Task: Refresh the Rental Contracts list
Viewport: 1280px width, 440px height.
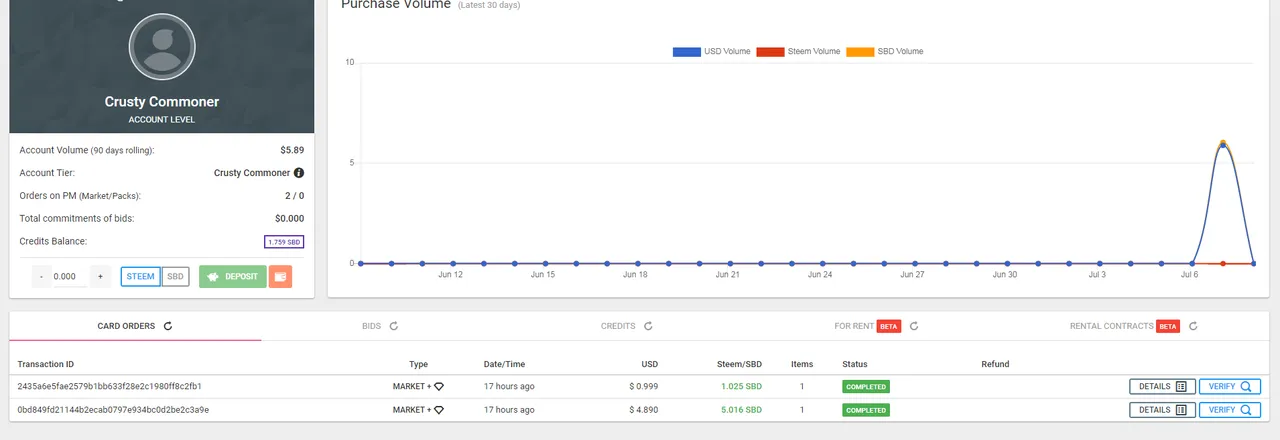Action: point(1193,326)
